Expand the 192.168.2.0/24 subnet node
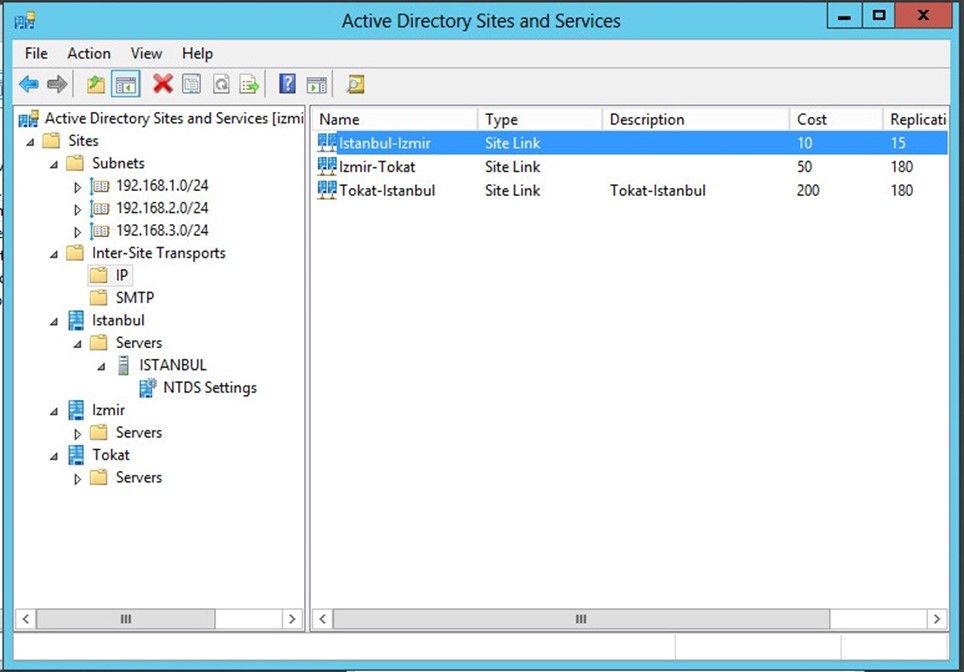 pos(77,210)
